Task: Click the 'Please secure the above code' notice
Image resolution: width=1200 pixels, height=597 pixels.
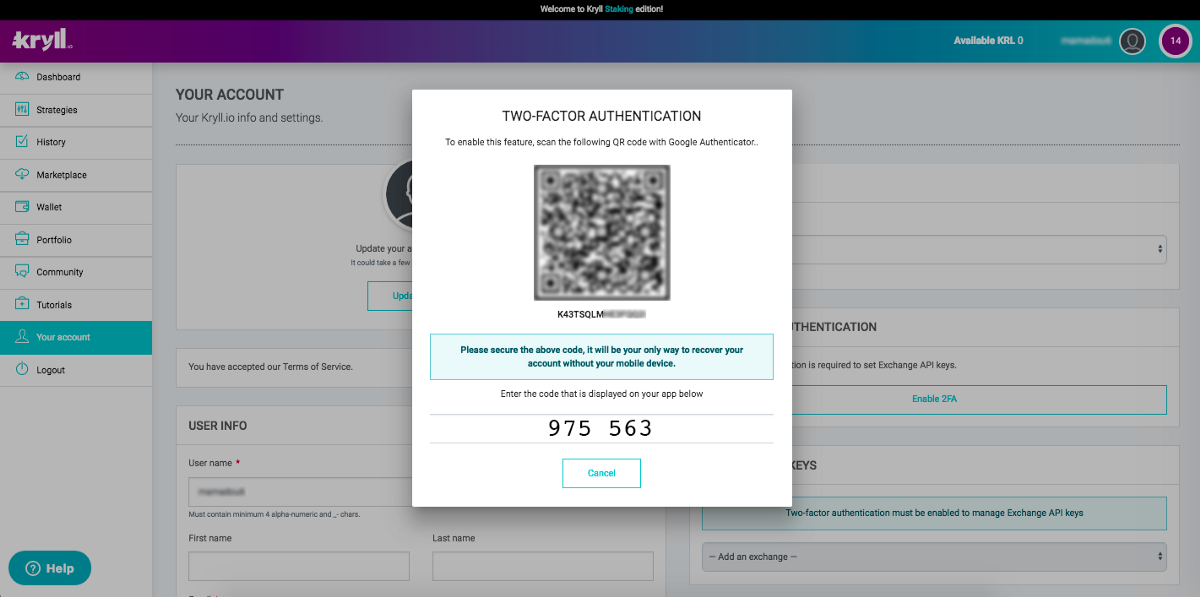Action: (x=601, y=357)
